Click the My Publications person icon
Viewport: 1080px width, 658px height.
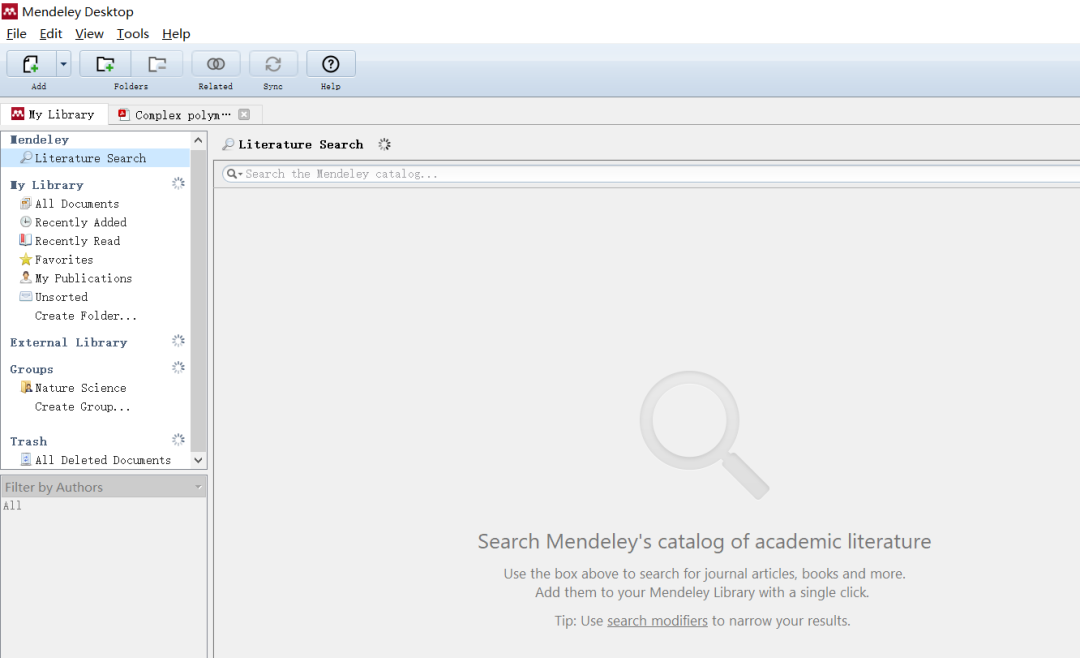pos(25,278)
